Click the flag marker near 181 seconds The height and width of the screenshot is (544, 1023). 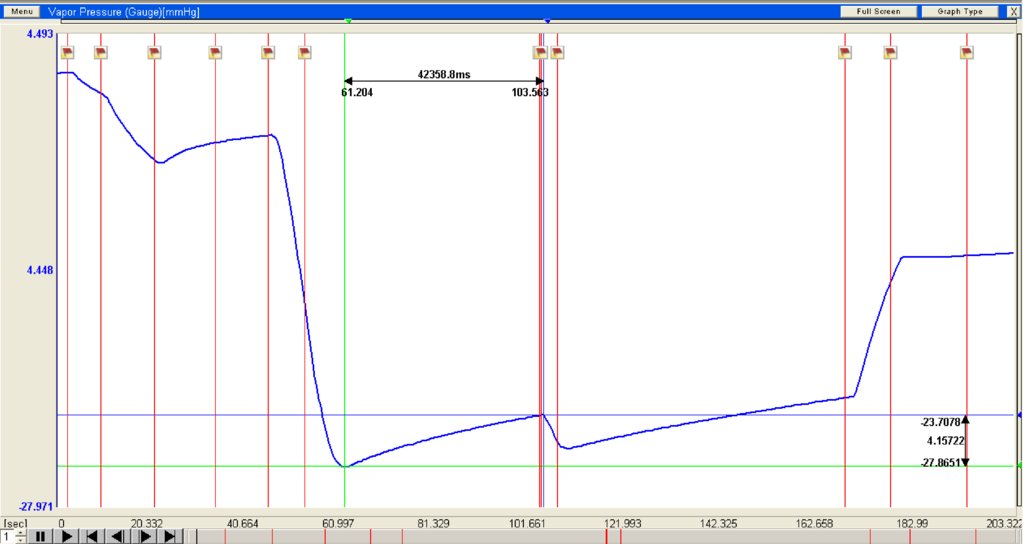pyautogui.click(x=890, y=53)
